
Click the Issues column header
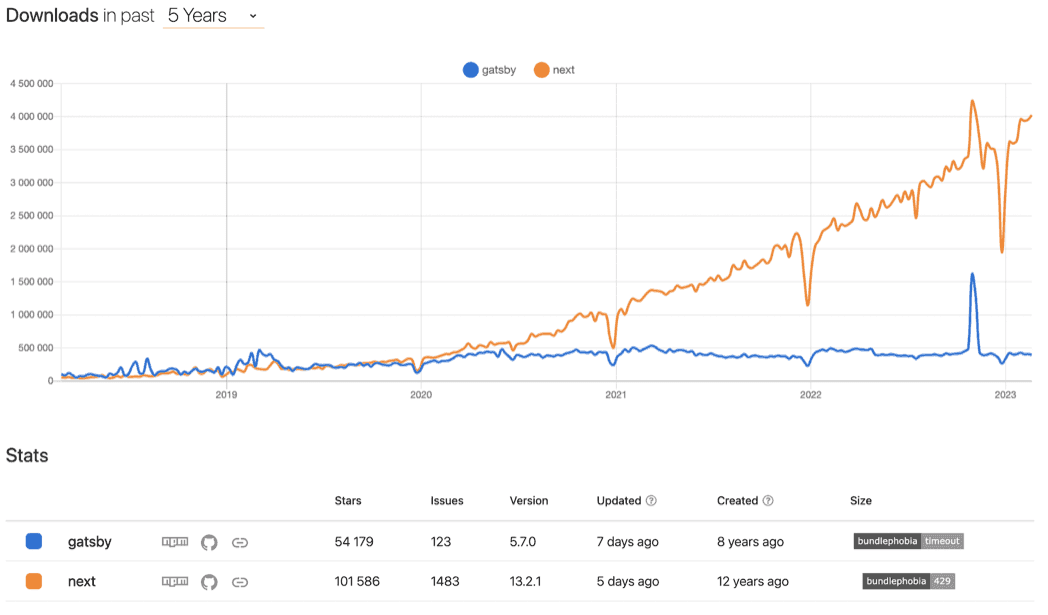[x=447, y=501]
